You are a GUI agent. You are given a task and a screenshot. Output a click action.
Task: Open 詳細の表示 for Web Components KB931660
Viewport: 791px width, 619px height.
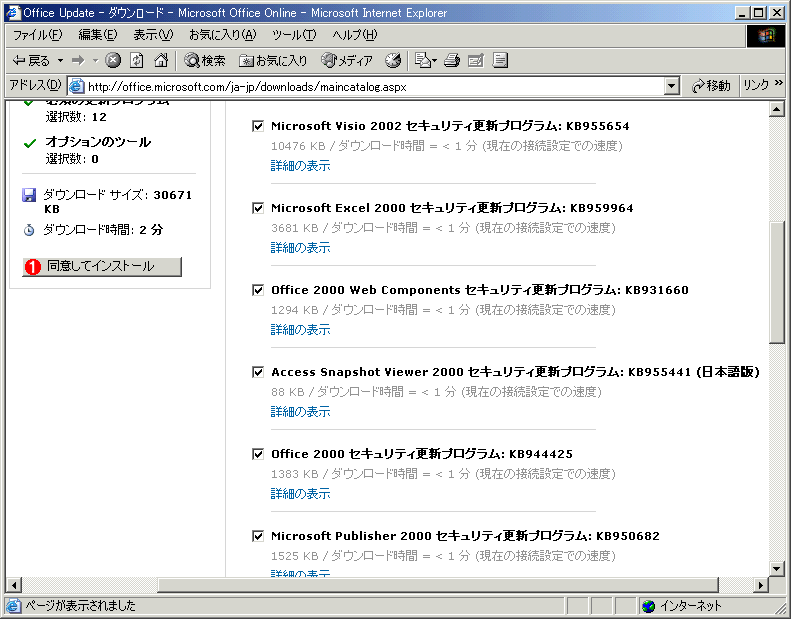point(301,330)
